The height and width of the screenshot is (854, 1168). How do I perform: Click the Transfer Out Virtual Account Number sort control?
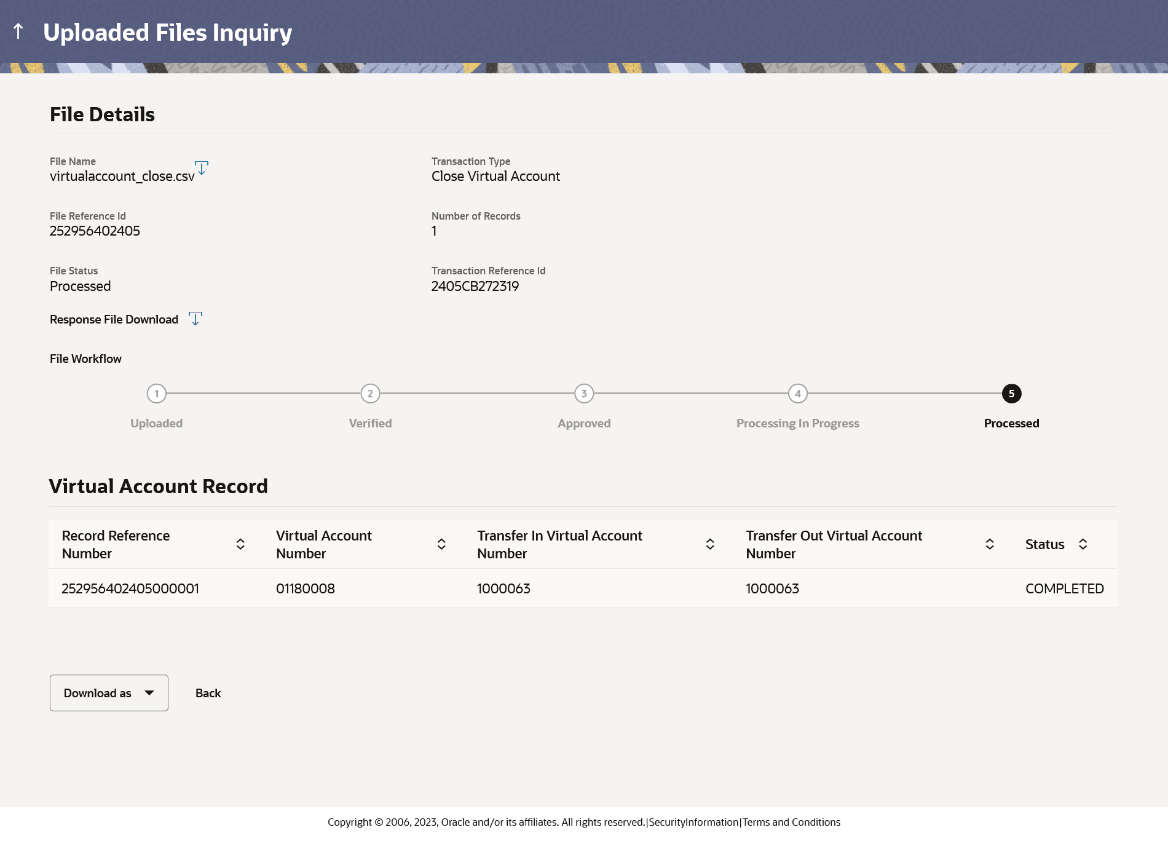click(x=989, y=544)
